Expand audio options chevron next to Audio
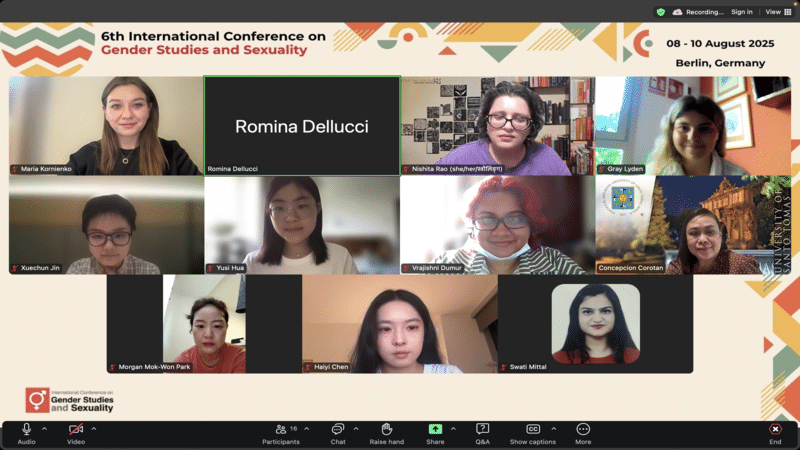 [44, 428]
